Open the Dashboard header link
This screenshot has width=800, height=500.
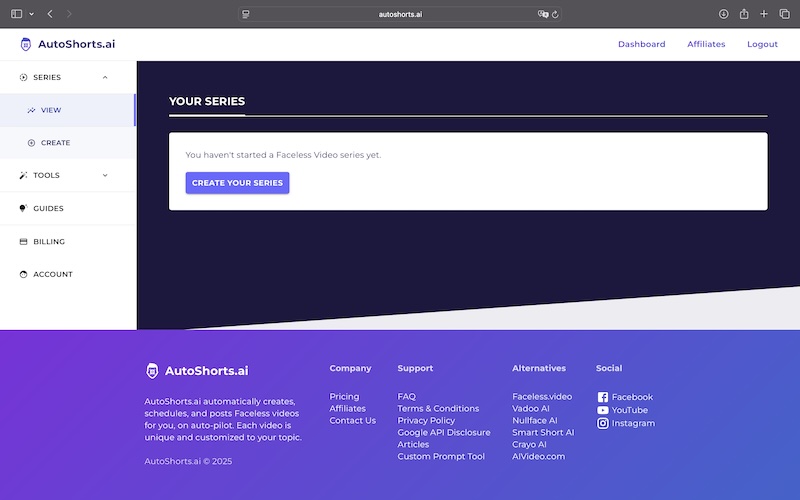[641, 44]
